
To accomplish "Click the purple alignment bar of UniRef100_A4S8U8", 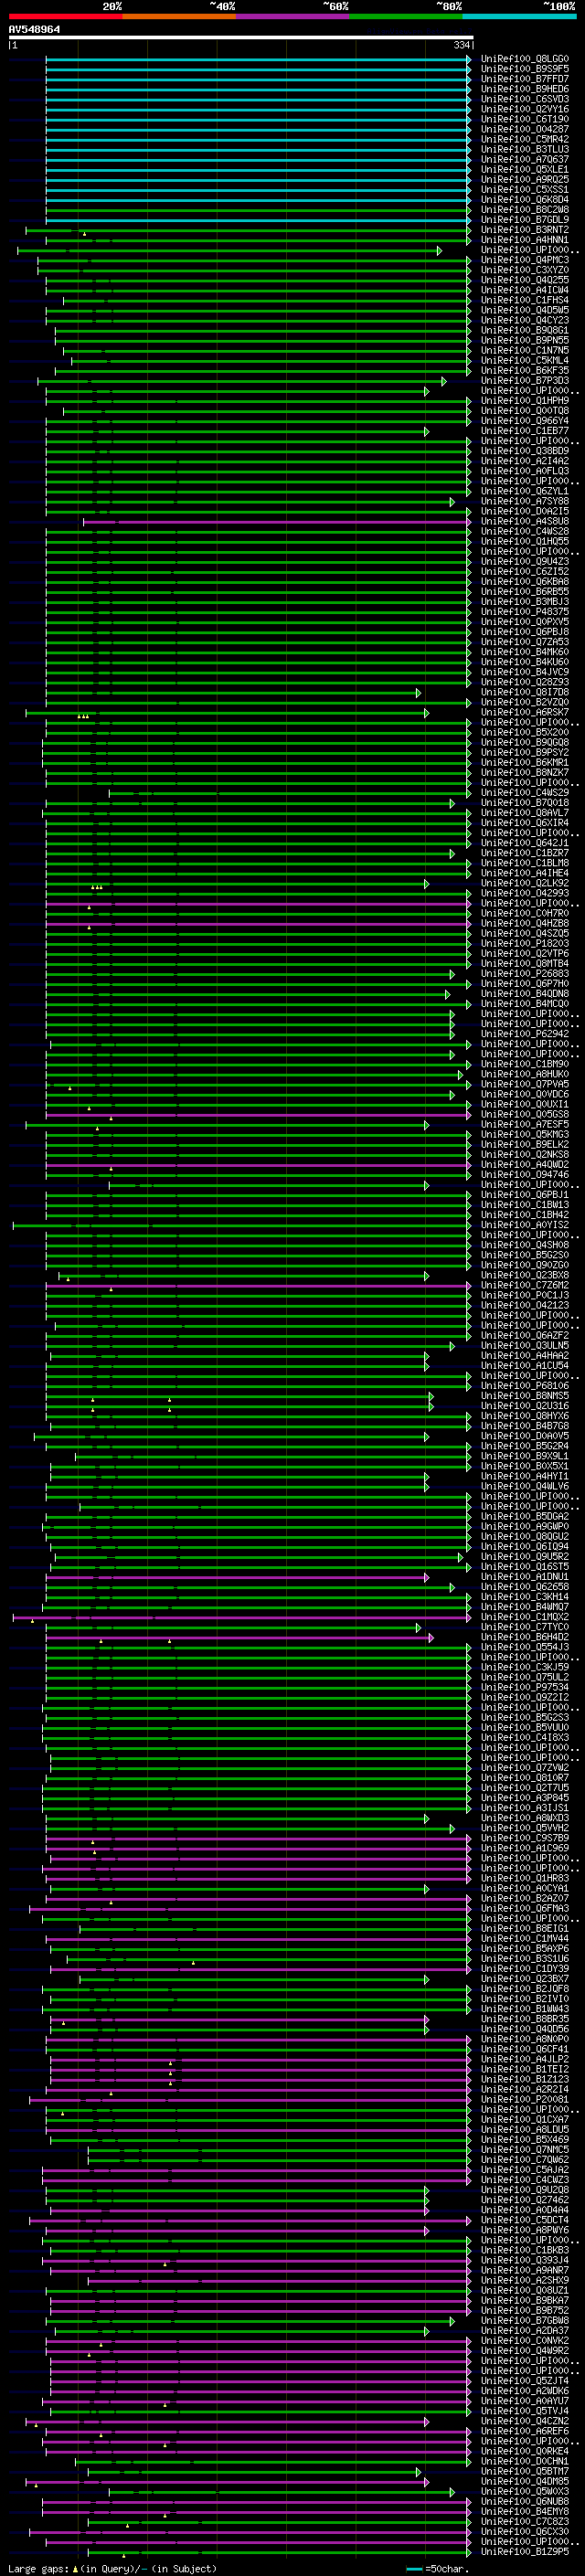I will click(x=277, y=522).
